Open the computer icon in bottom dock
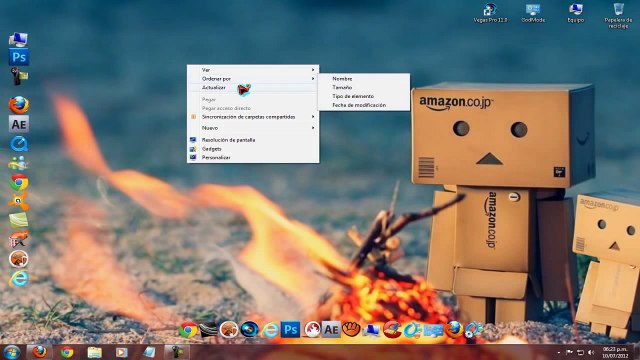This screenshot has height=360, width=640. coord(372,330)
